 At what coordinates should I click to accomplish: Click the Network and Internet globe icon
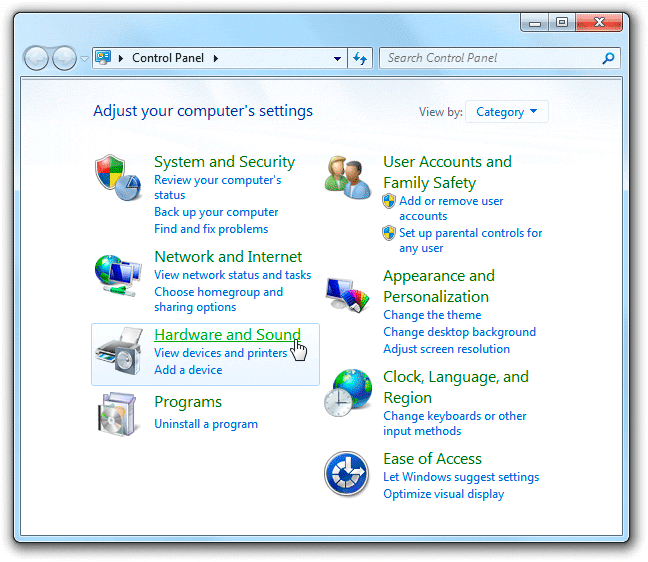click(118, 275)
